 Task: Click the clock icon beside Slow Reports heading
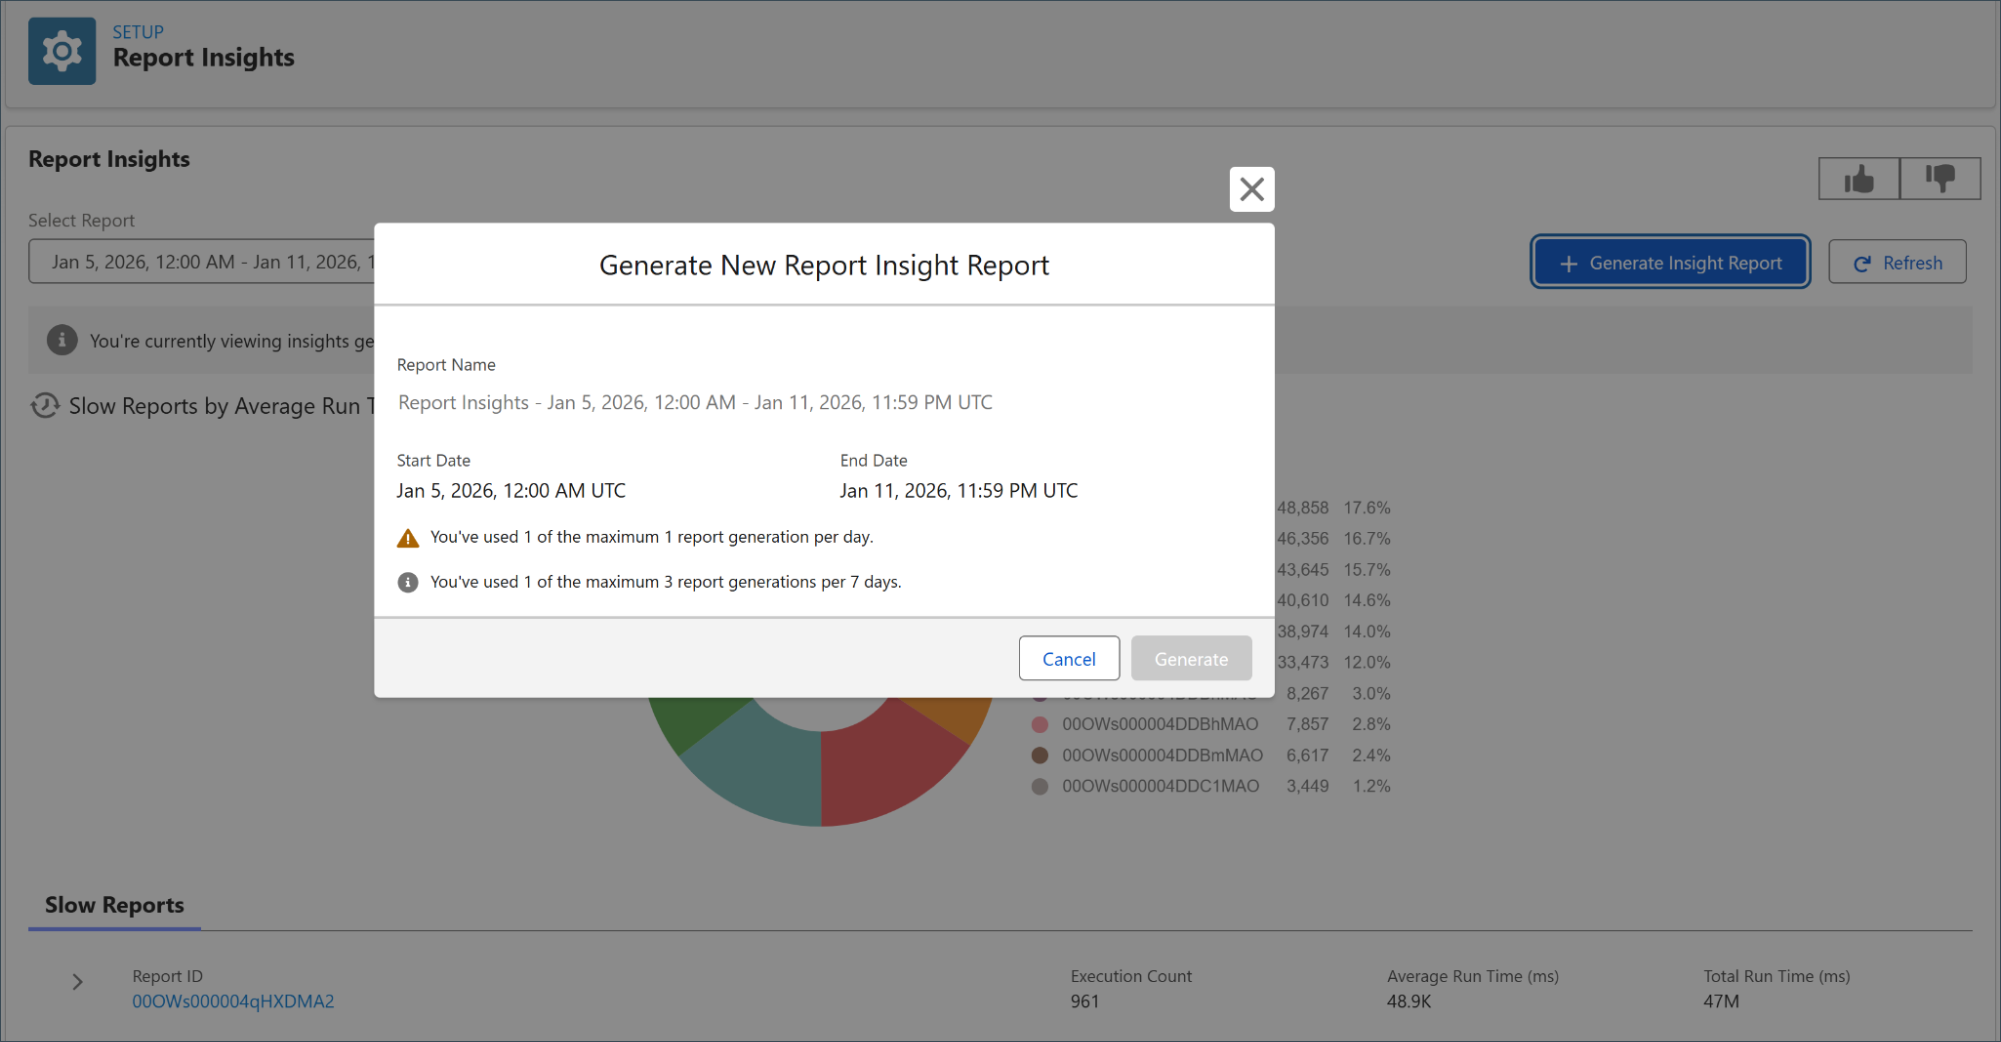(45, 405)
